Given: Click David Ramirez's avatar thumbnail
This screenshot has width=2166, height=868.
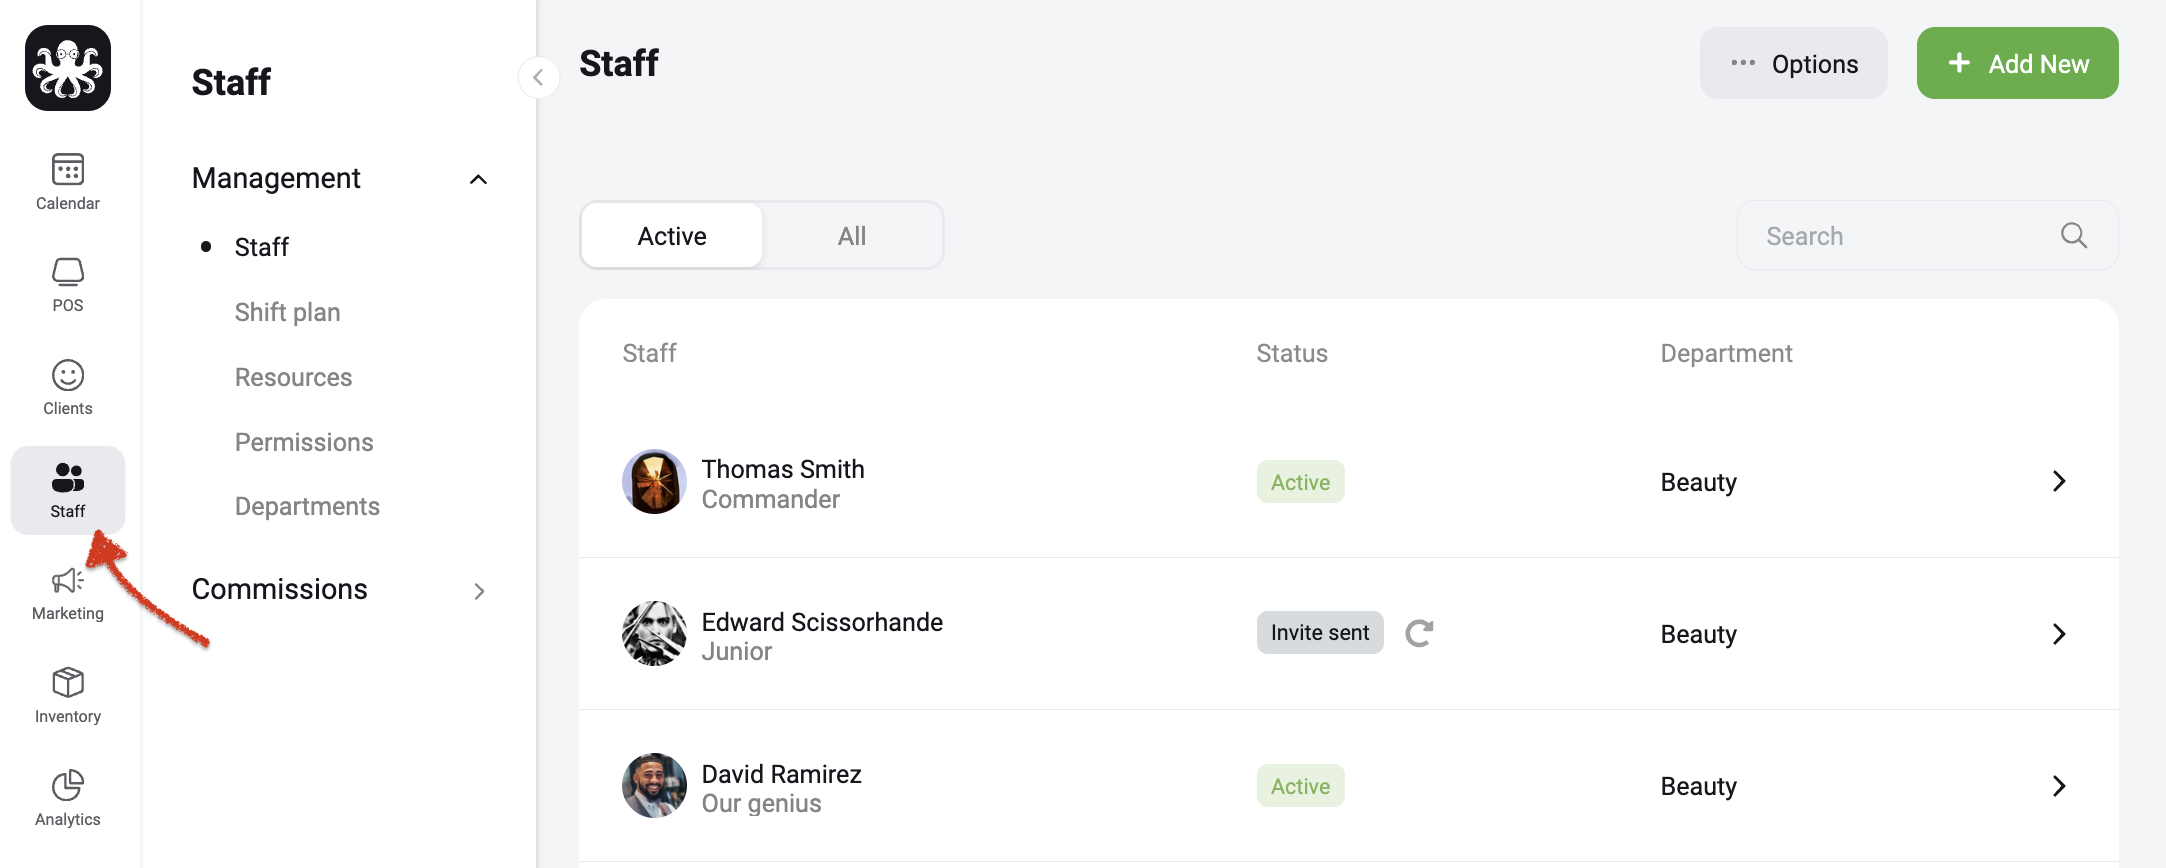Looking at the screenshot, I should (x=654, y=785).
